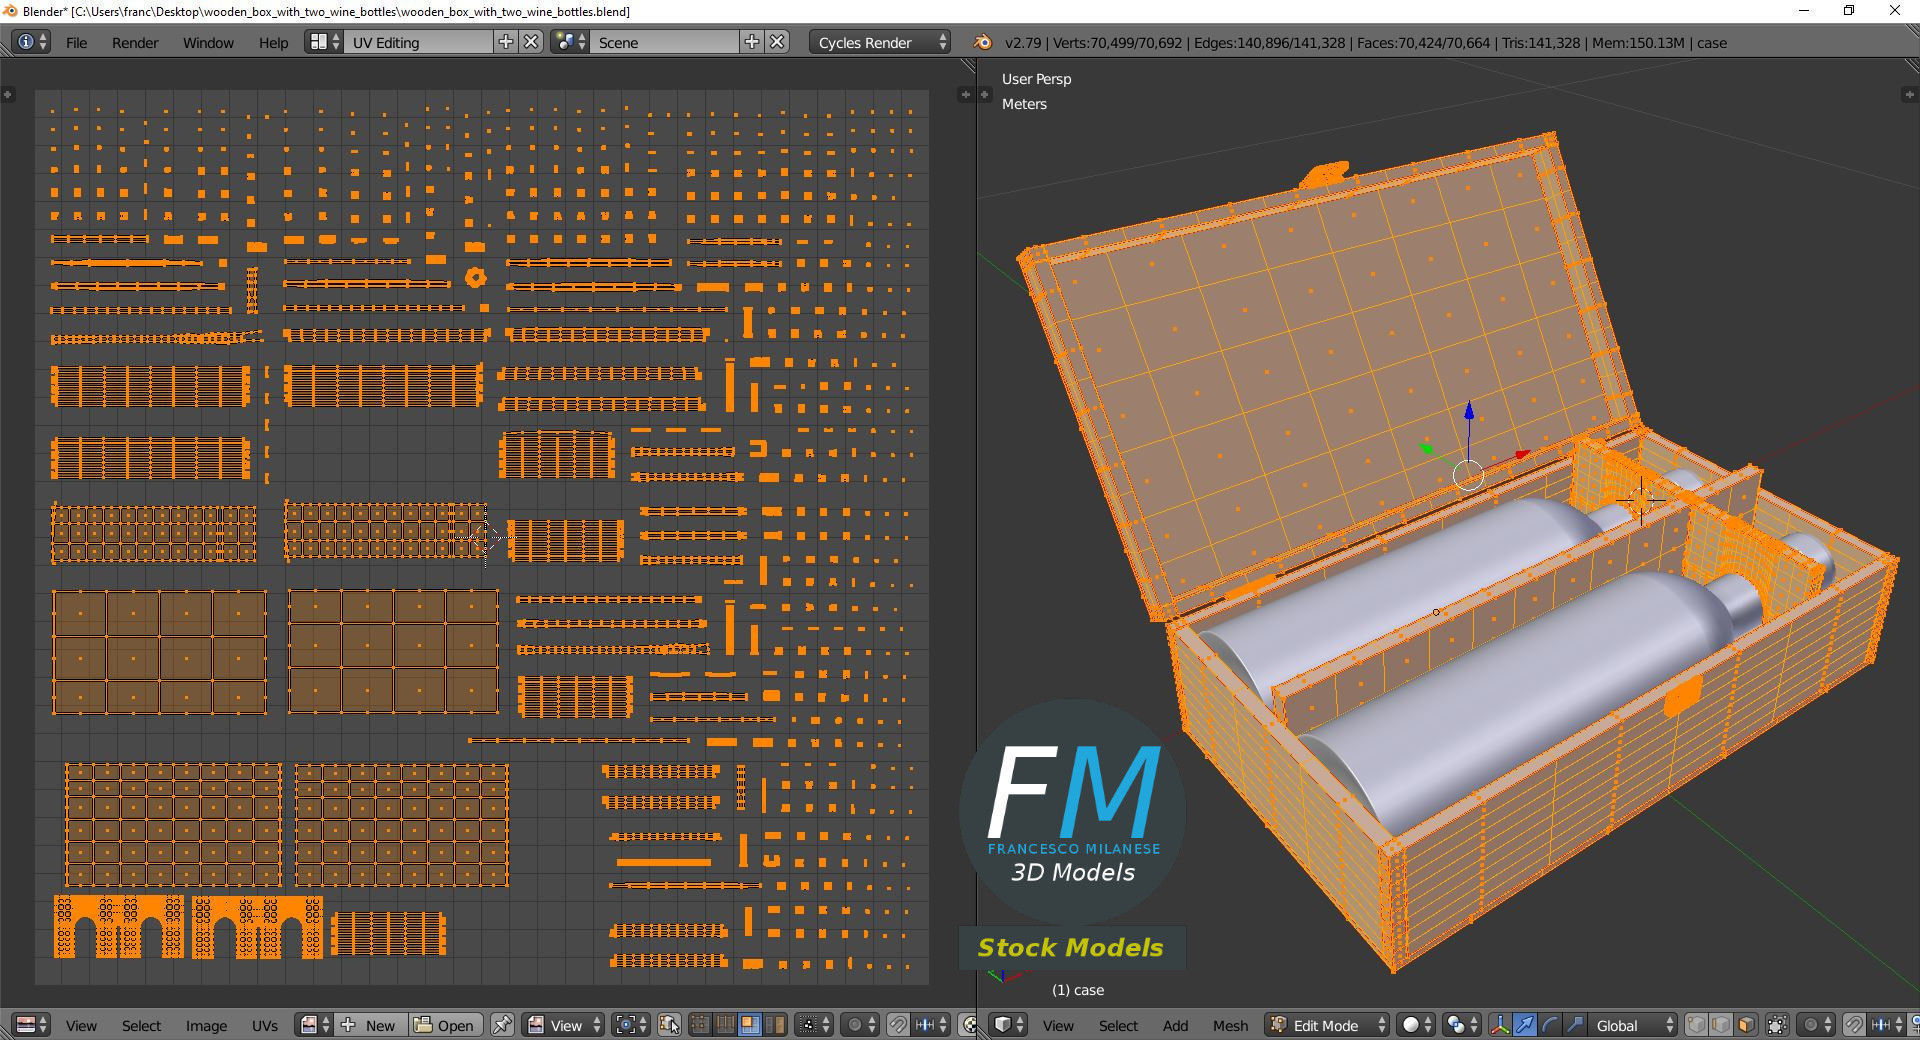Viewport: 1920px width, 1040px height.
Task: Open the UV editor snap target dropdown
Action: click(x=931, y=1025)
